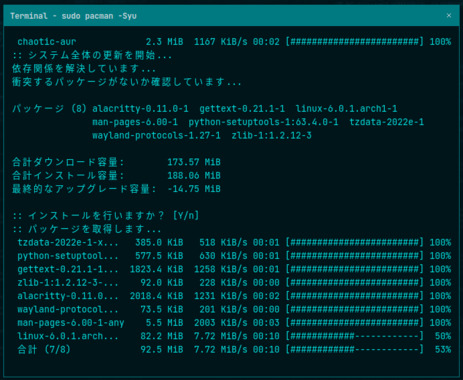Click the tzdata row progress bar

355,242
